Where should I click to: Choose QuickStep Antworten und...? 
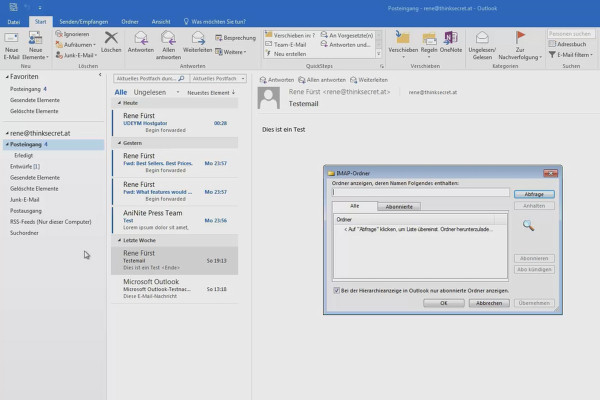coord(346,44)
